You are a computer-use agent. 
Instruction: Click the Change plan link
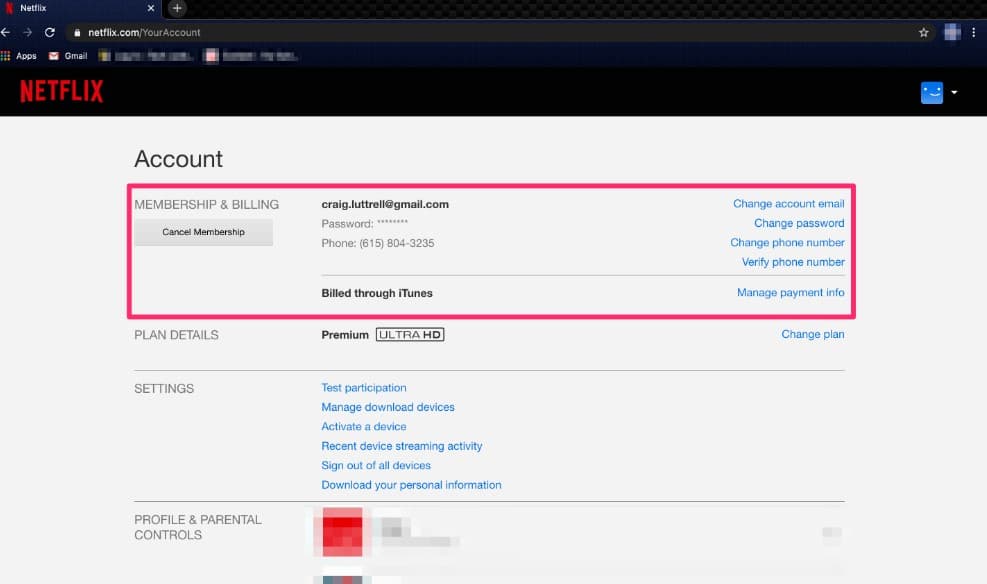coord(813,334)
